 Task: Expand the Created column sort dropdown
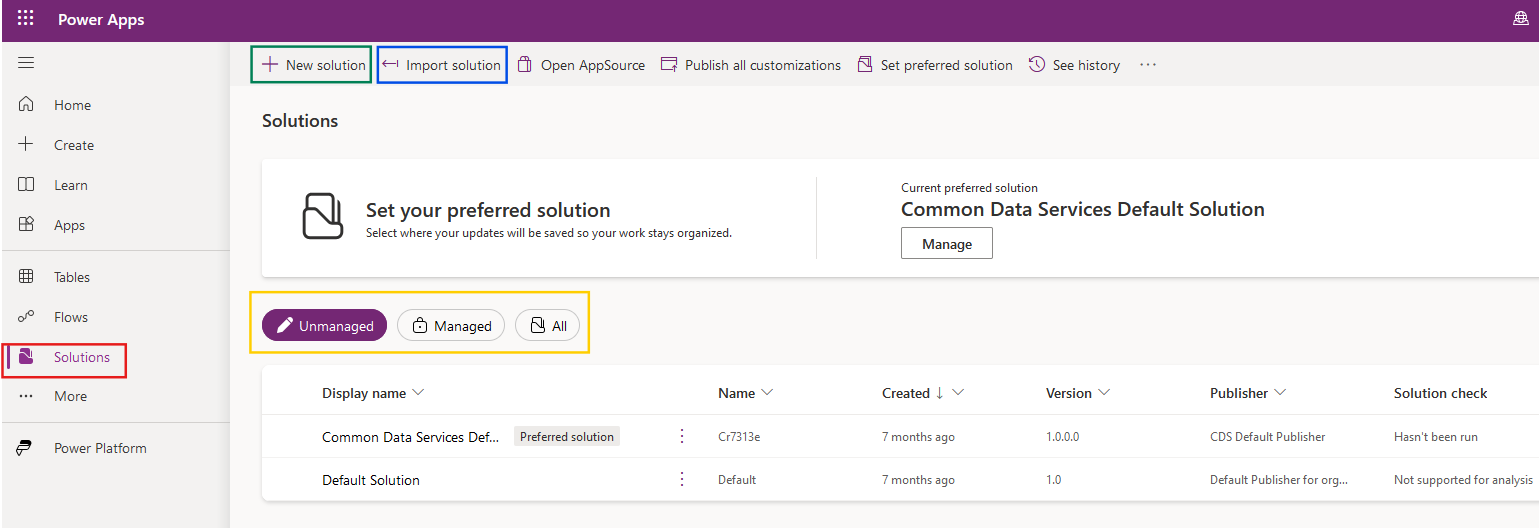coord(958,392)
